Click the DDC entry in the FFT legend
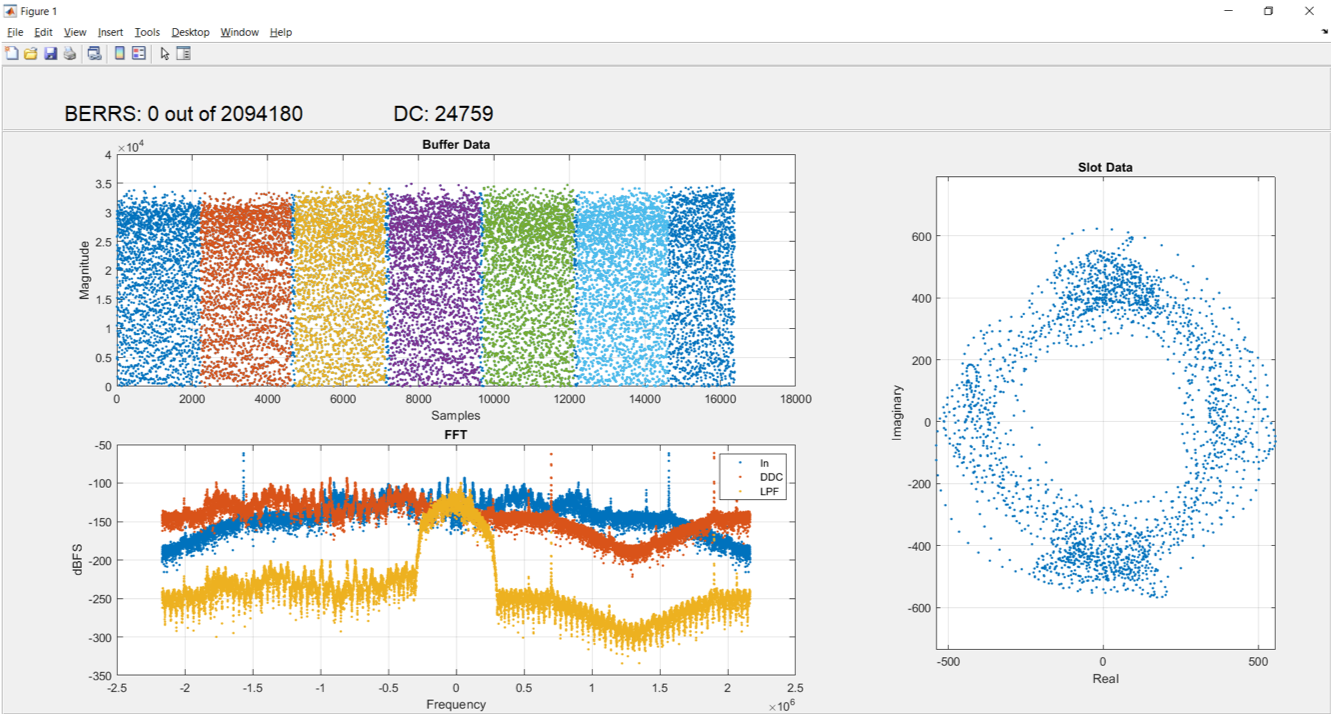Viewport: 1331px width, 714px height. click(x=770, y=477)
